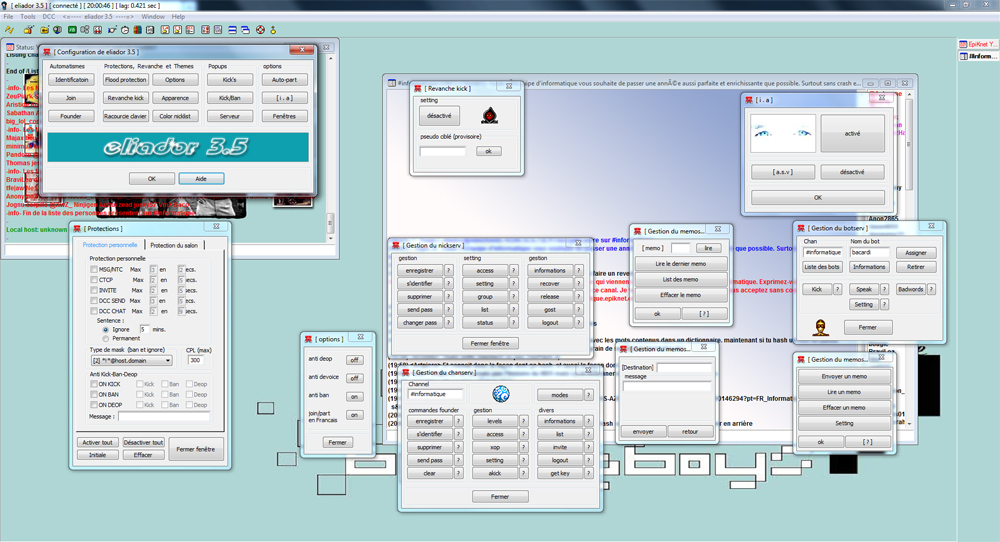Click the blue eyes image in i.a window

(x=783, y=133)
